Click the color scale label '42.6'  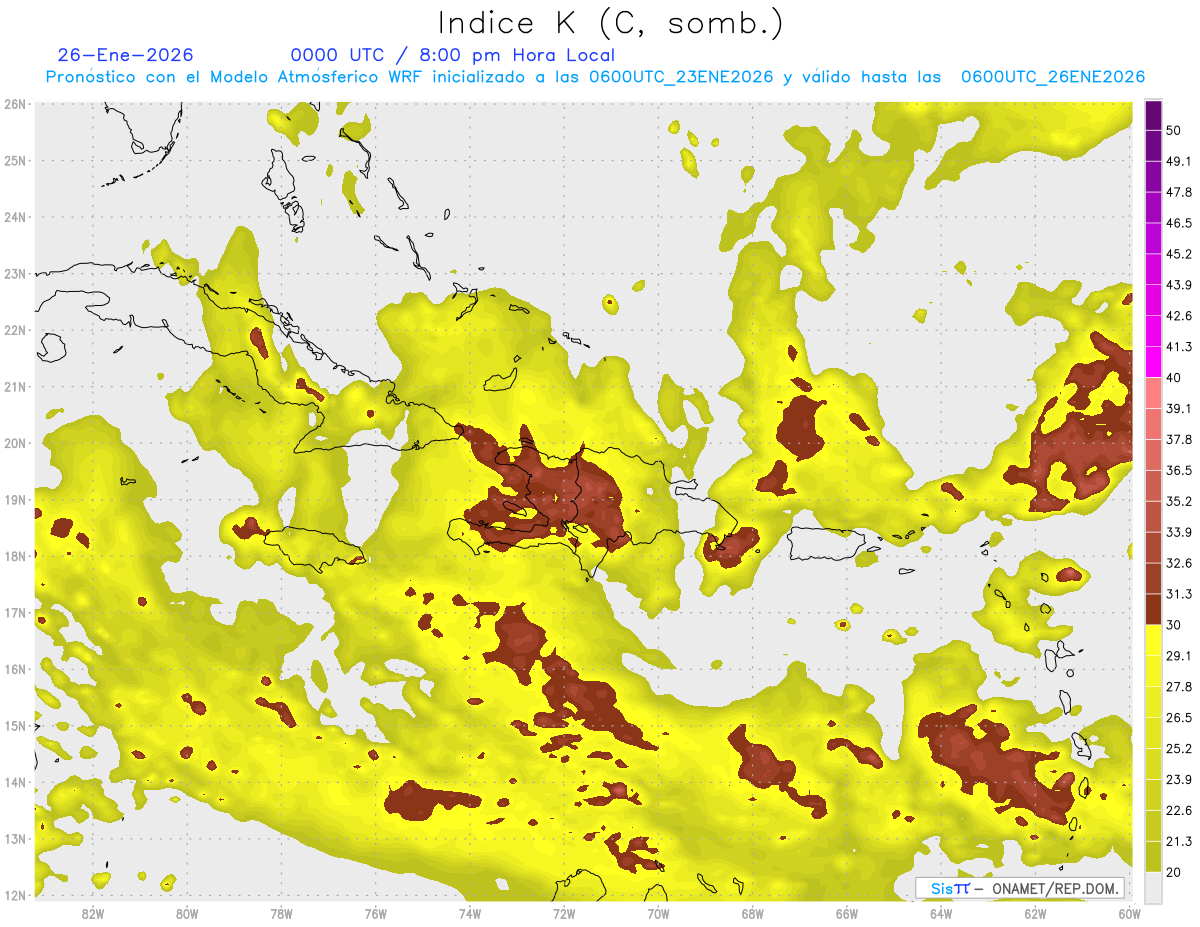[1178, 315]
